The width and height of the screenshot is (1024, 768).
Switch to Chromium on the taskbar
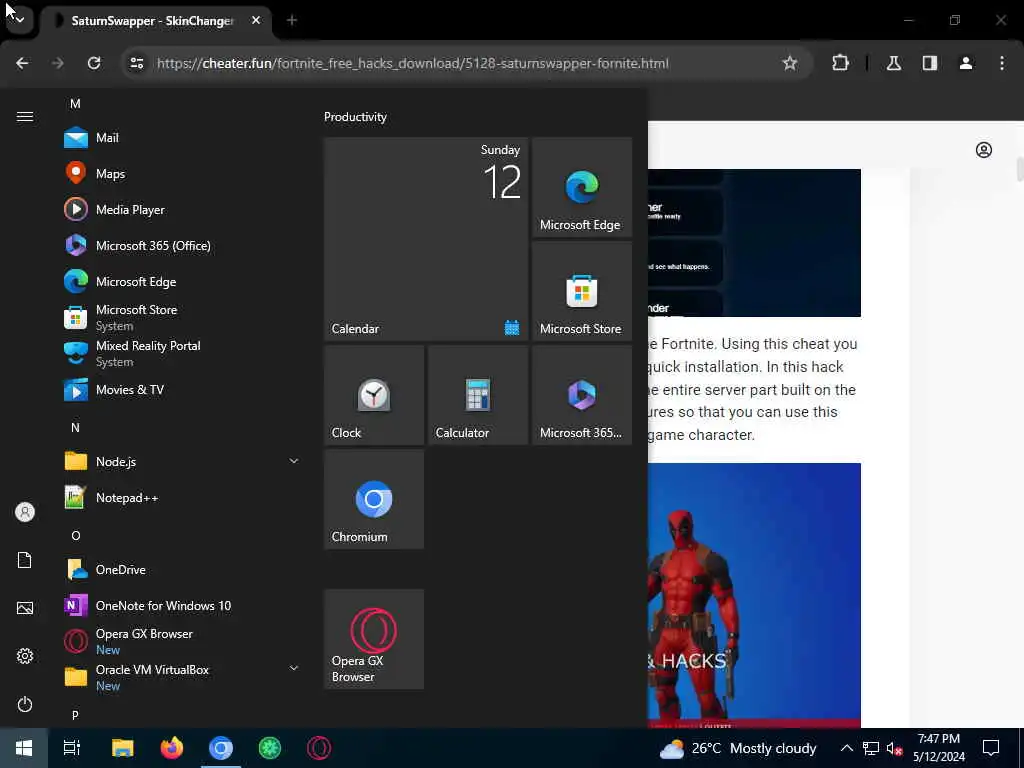pos(221,748)
